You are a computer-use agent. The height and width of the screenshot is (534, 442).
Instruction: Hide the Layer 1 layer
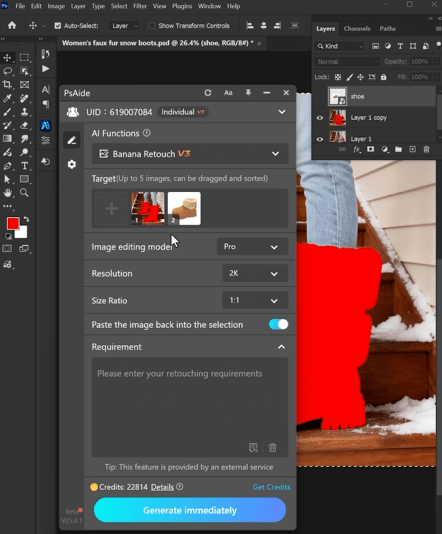click(x=319, y=139)
